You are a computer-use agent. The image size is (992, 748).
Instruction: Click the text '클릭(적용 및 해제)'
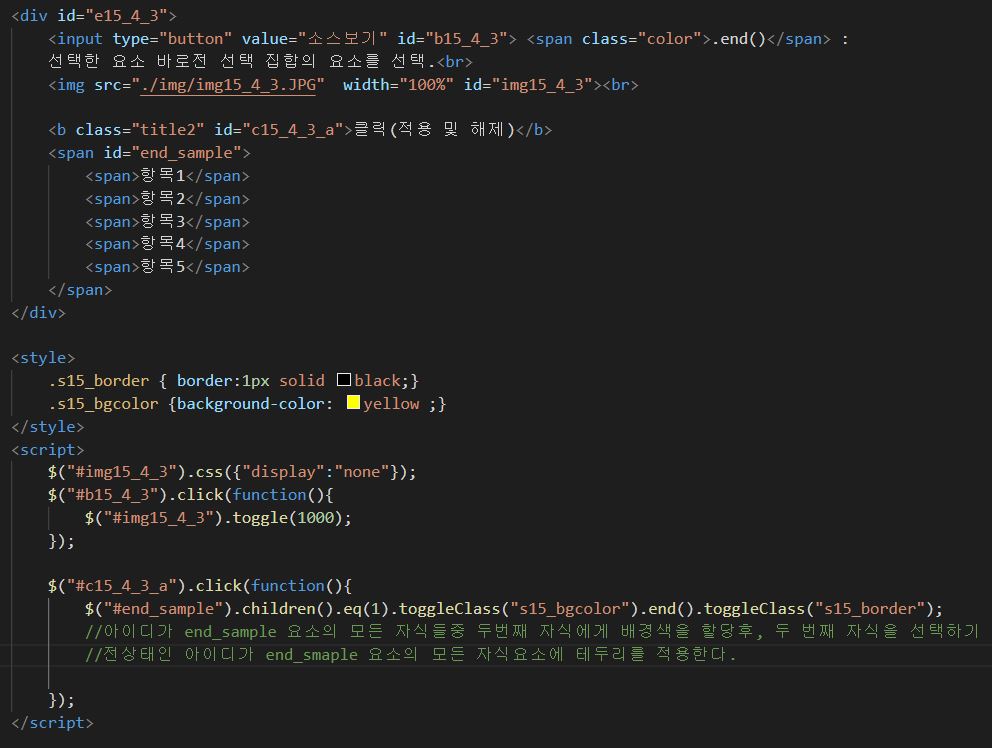[435, 130]
